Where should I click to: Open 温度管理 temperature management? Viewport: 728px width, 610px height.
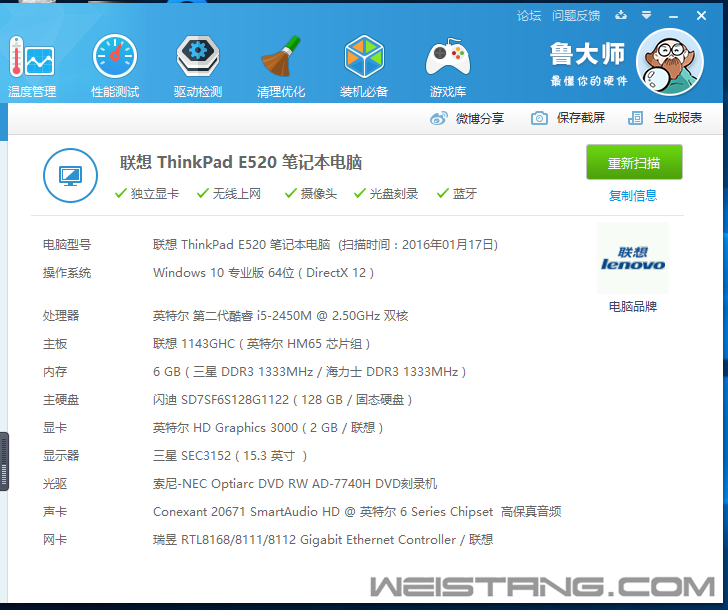pyautogui.click(x=31, y=67)
